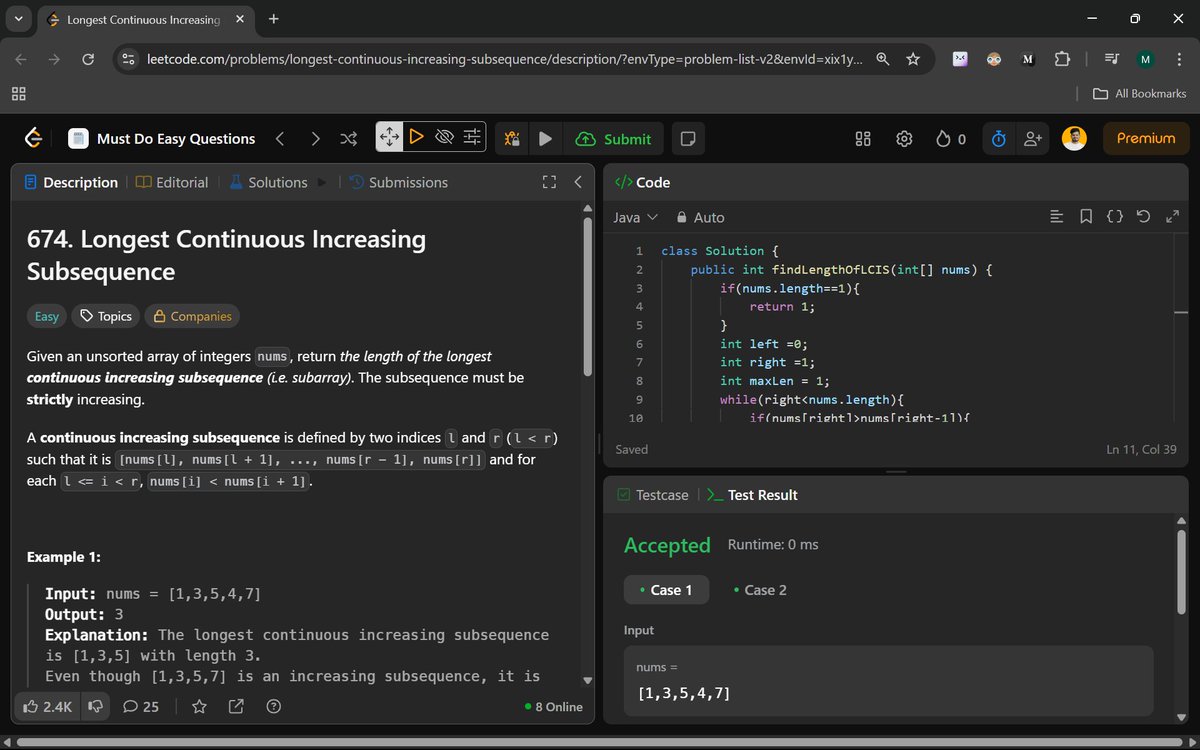Start the timer stopwatch icon
This screenshot has height=750, width=1200.
coord(998,139)
